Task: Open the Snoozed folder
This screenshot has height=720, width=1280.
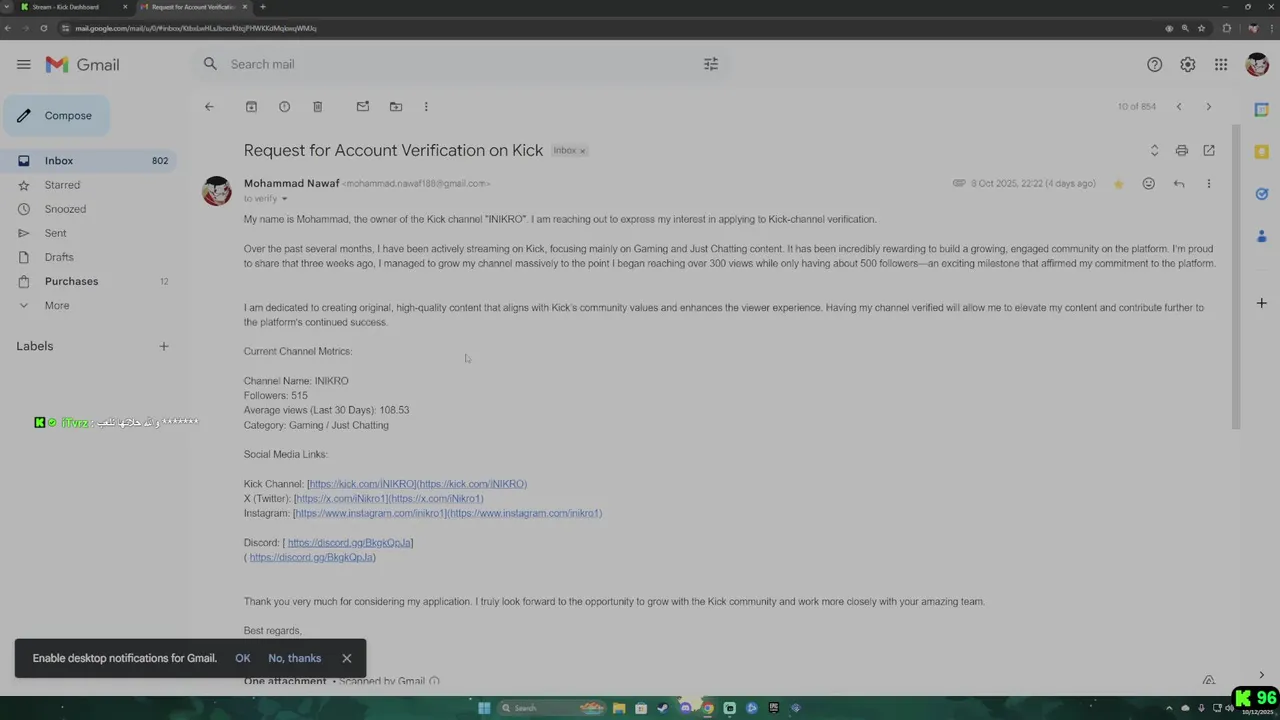Action: (x=88, y=209)
